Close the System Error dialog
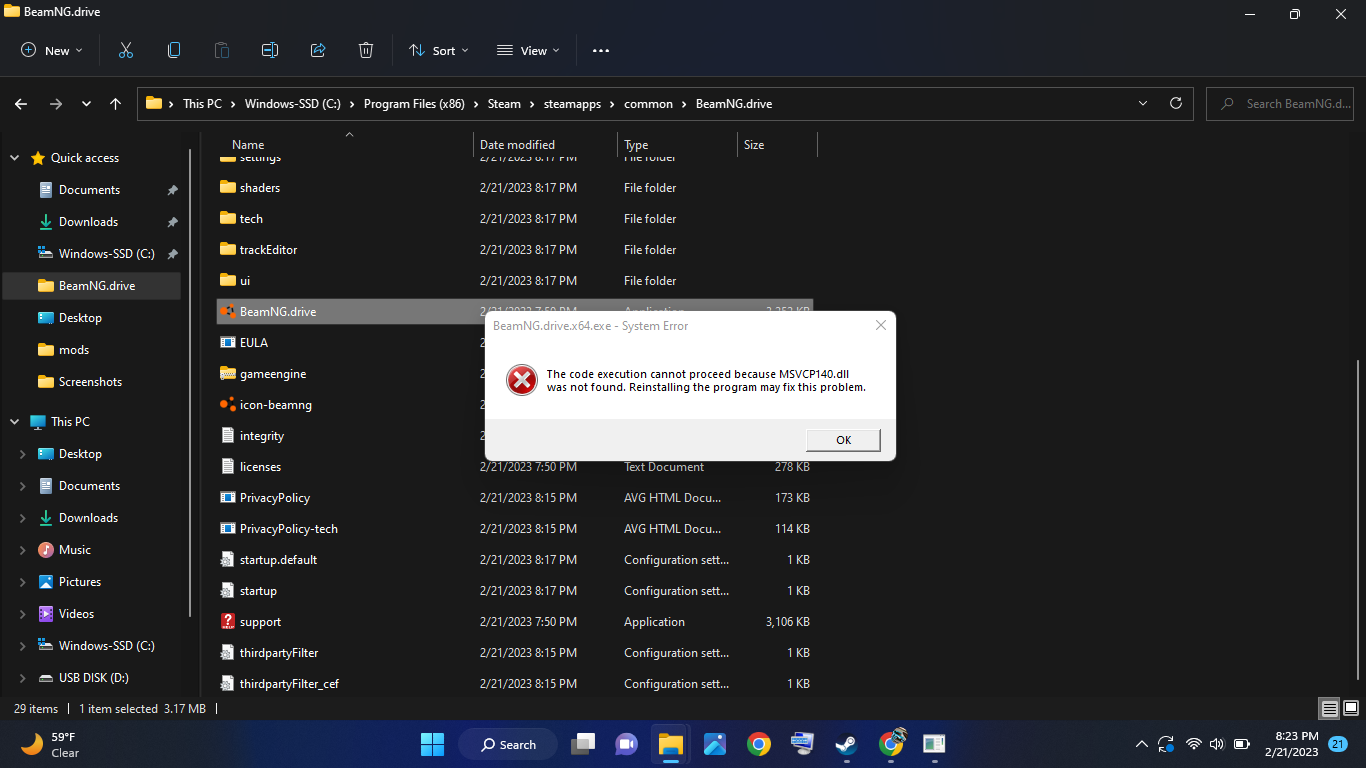 point(880,325)
